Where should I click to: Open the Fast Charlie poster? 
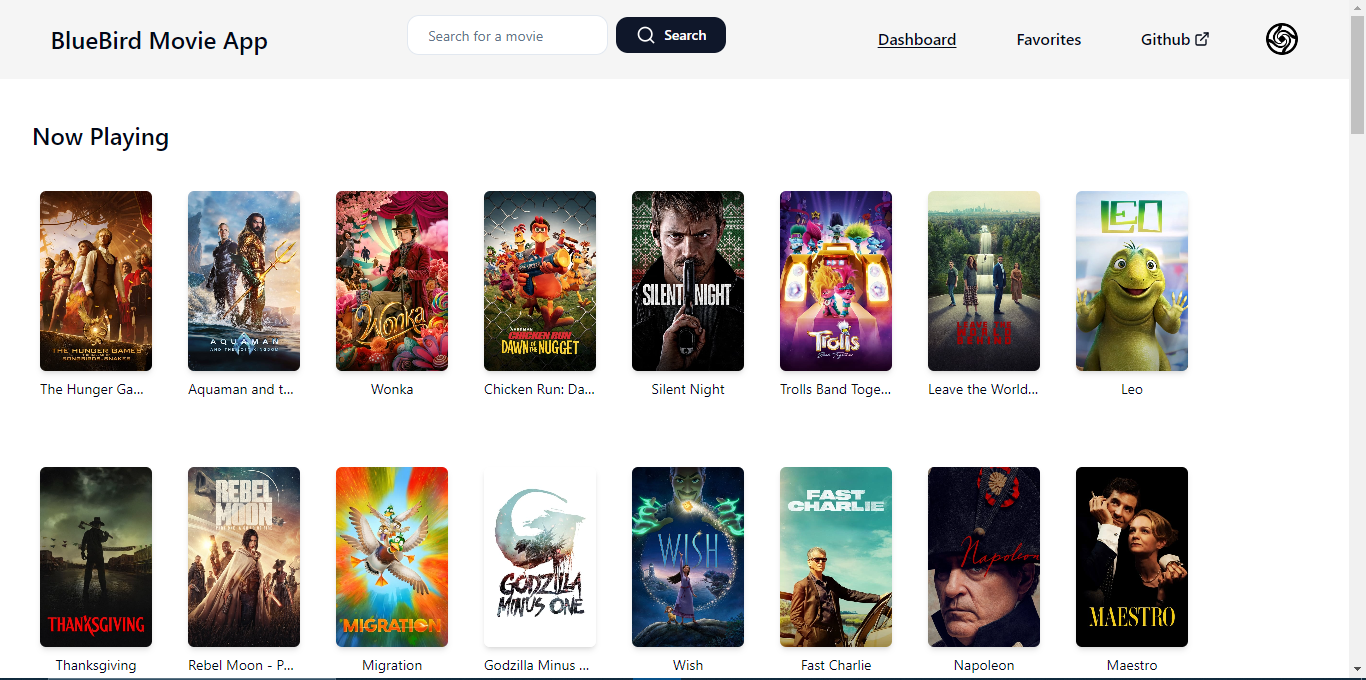pyautogui.click(x=836, y=557)
